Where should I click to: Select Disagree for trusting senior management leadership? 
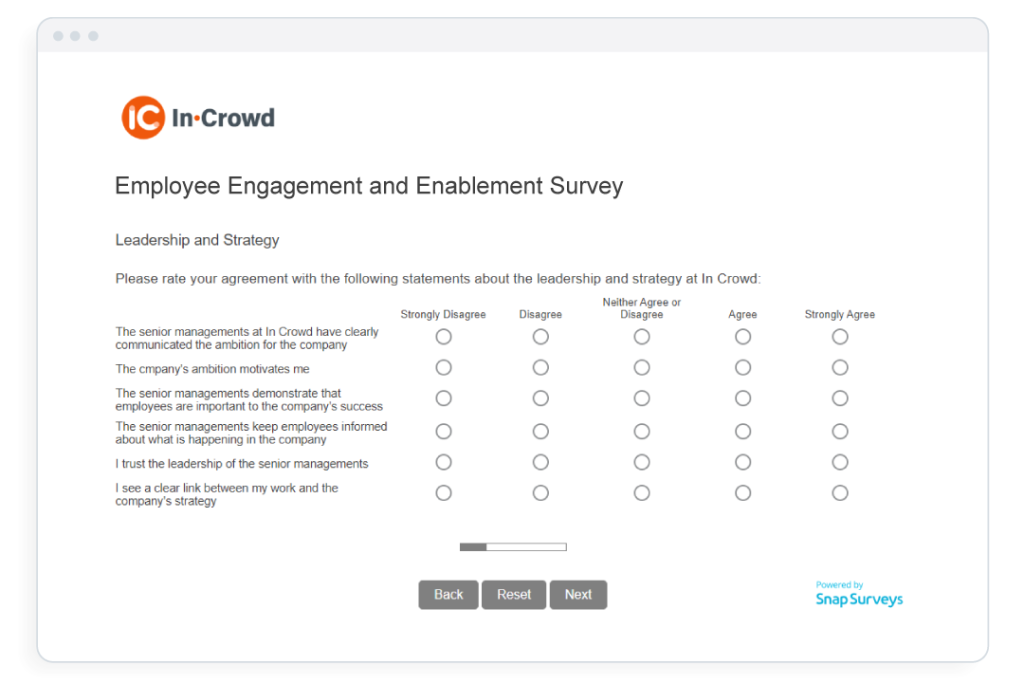click(x=540, y=462)
